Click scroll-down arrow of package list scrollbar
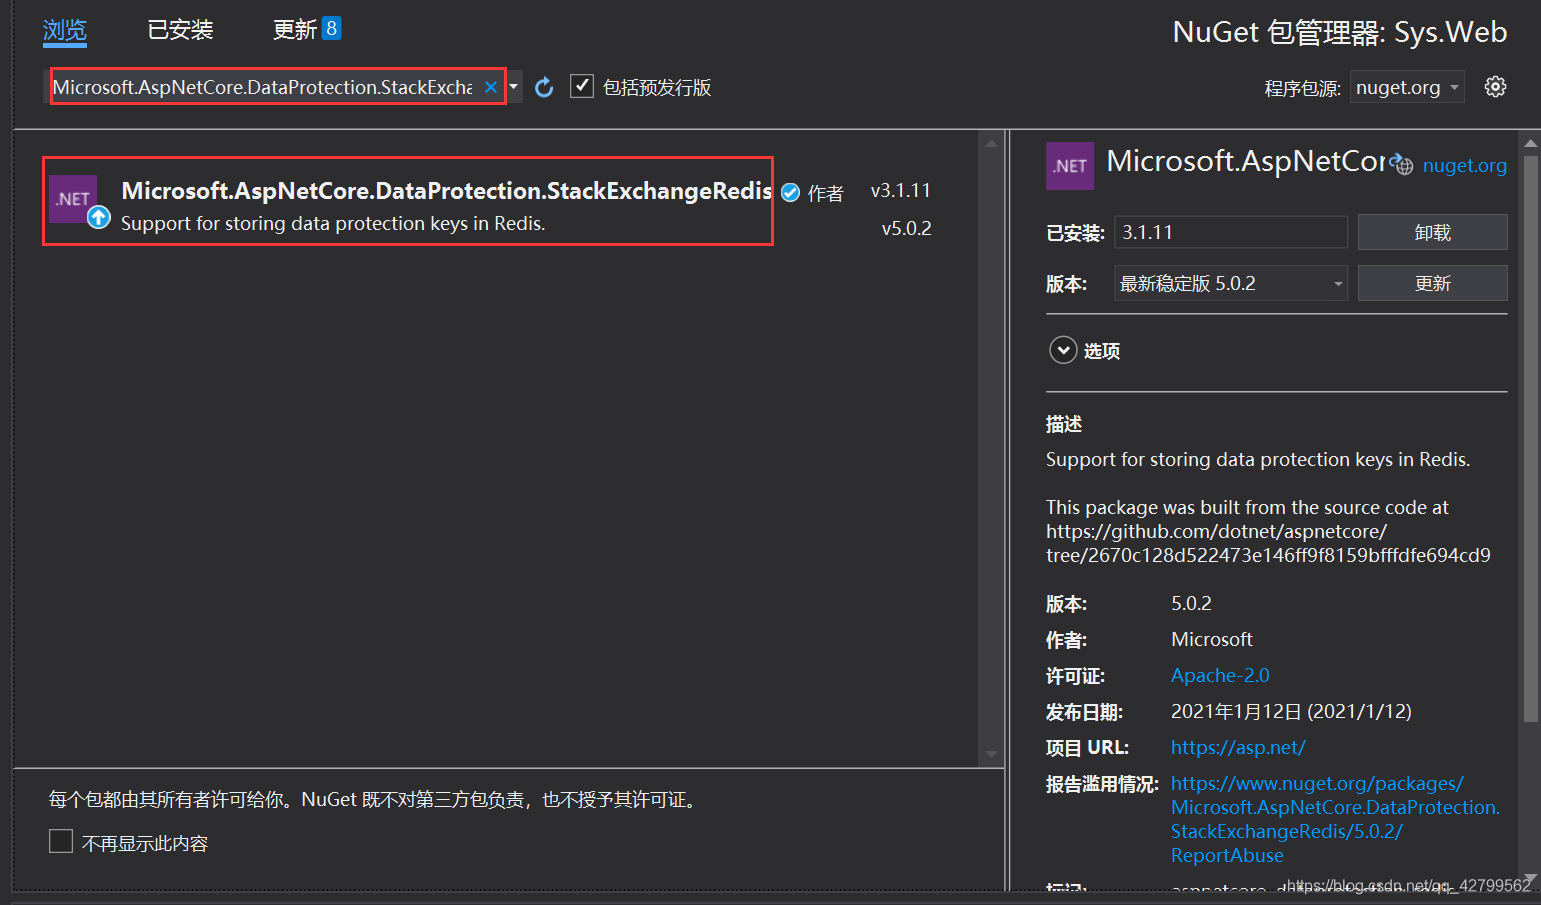 (991, 754)
